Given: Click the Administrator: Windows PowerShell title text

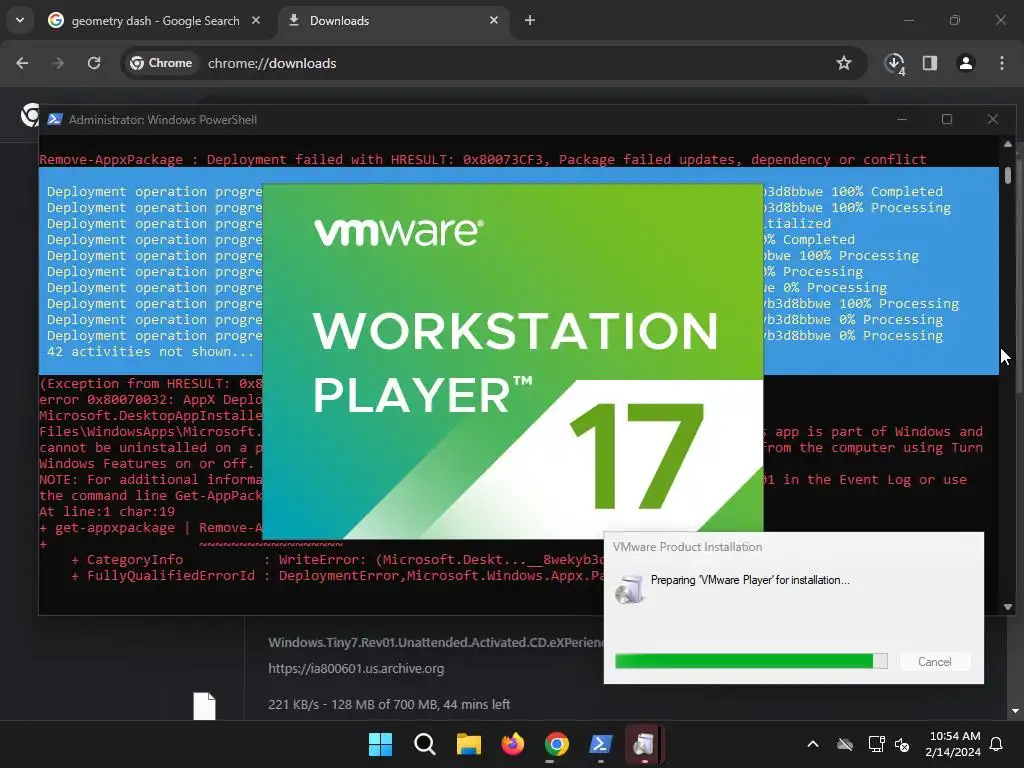Looking at the screenshot, I should [163, 120].
